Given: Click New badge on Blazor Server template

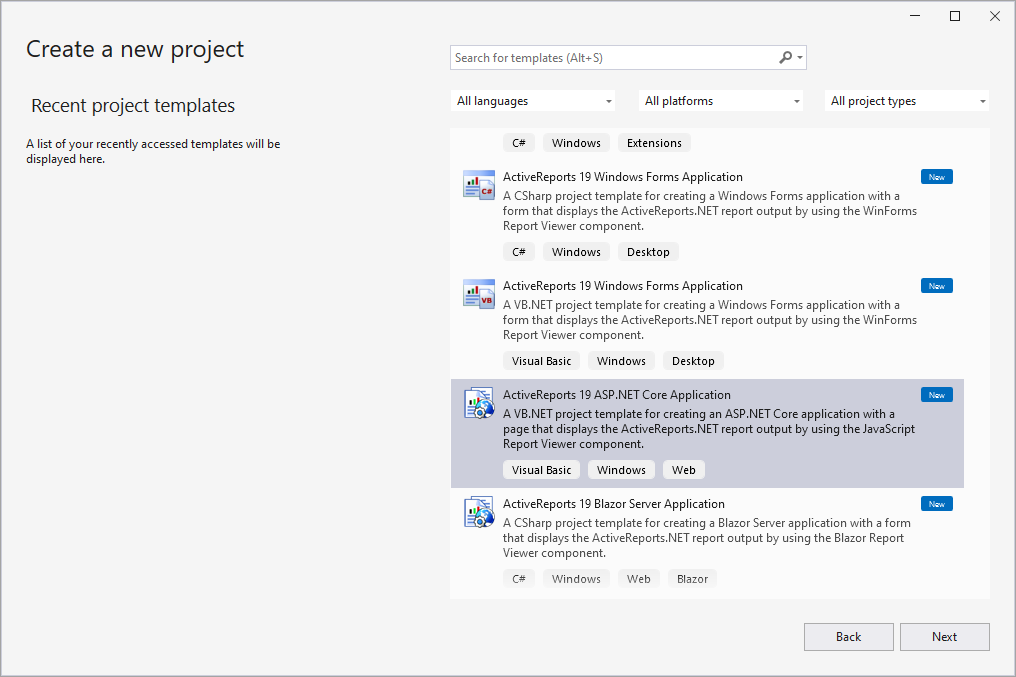Looking at the screenshot, I should pos(936,504).
